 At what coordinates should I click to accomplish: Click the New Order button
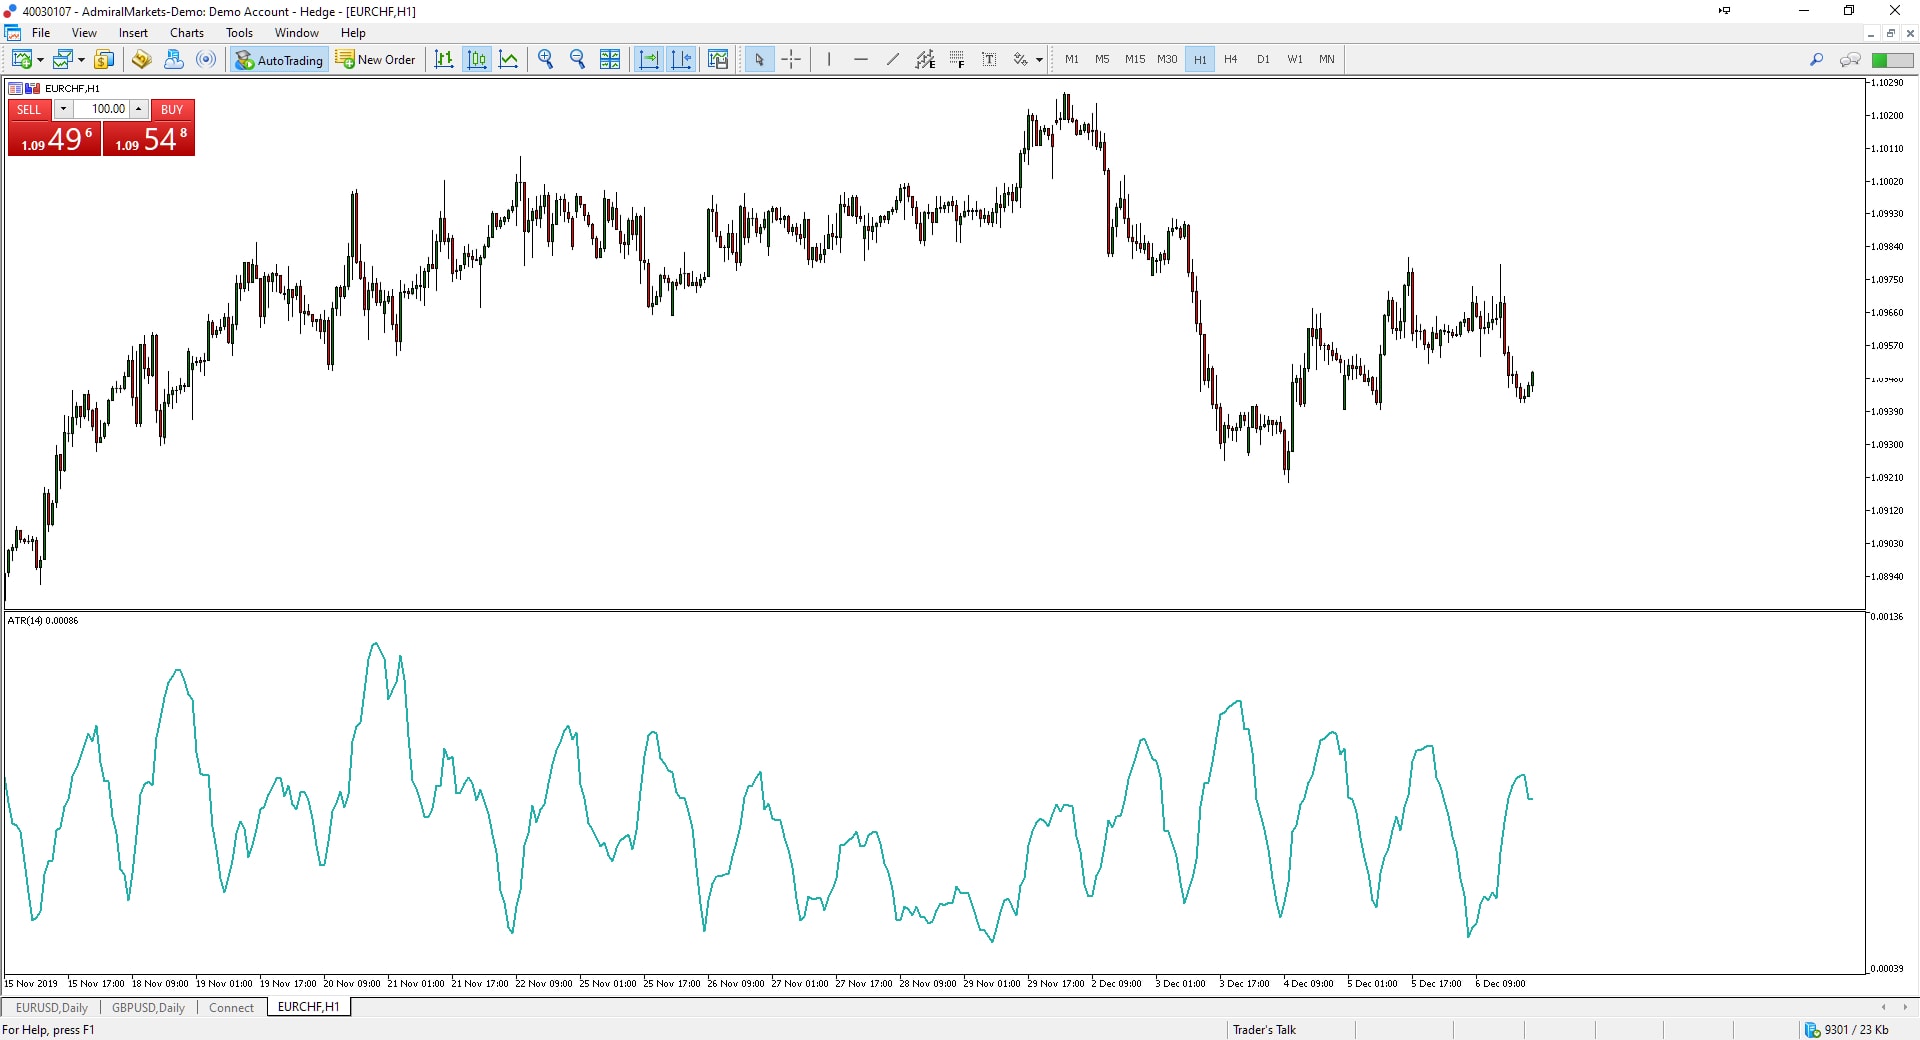pyautogui.click(x=375, y=60)
